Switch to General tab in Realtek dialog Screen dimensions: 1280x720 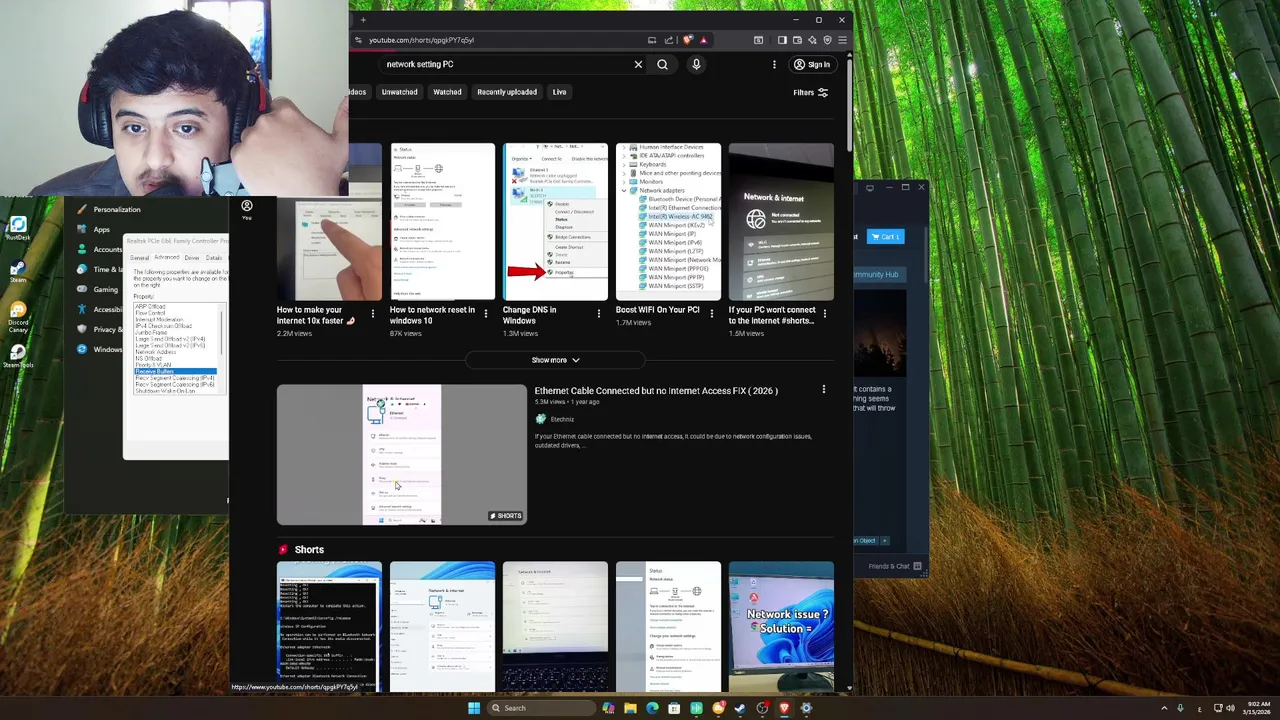pos(139,258)
